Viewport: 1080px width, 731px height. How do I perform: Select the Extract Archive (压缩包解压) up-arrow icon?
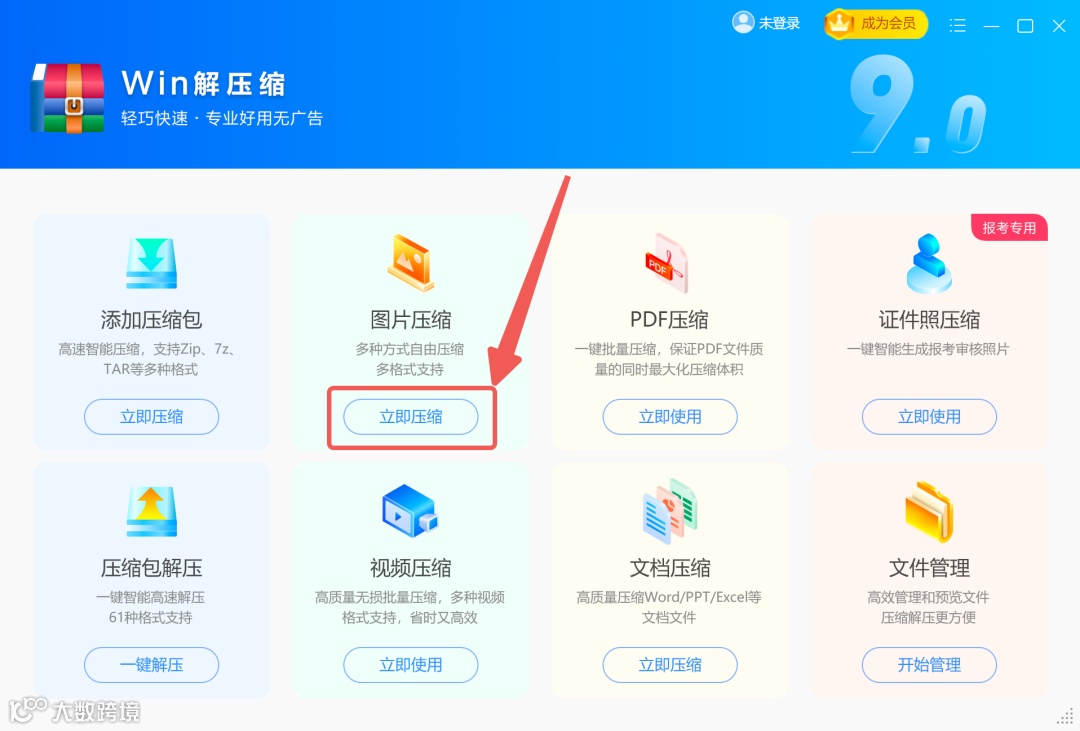[x=152, y=511]
